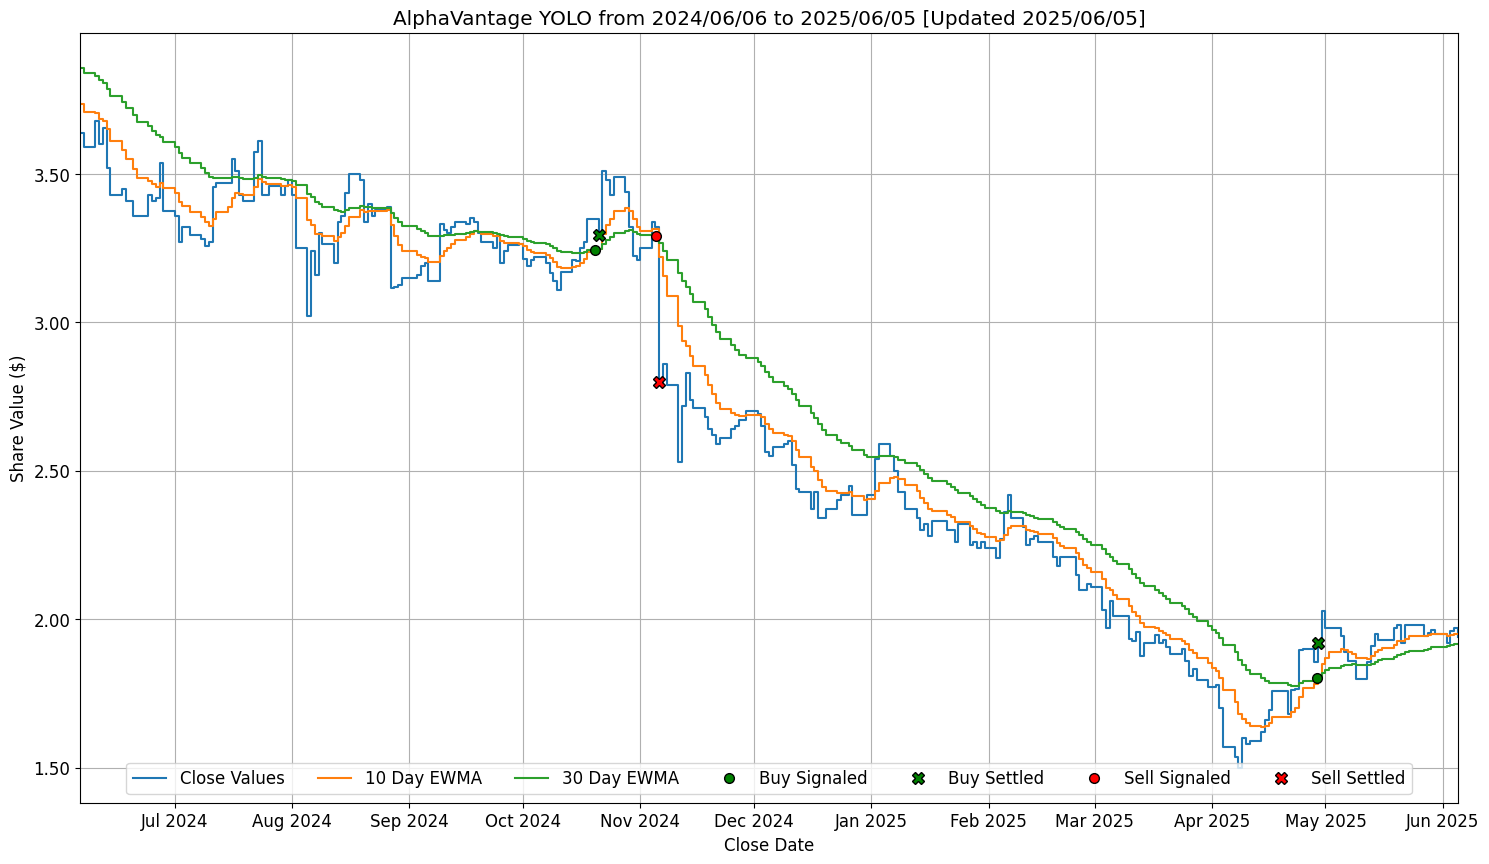Click the '10 Day EWMA' legend label
1489x864 pixels.
[x=423, y=778]
